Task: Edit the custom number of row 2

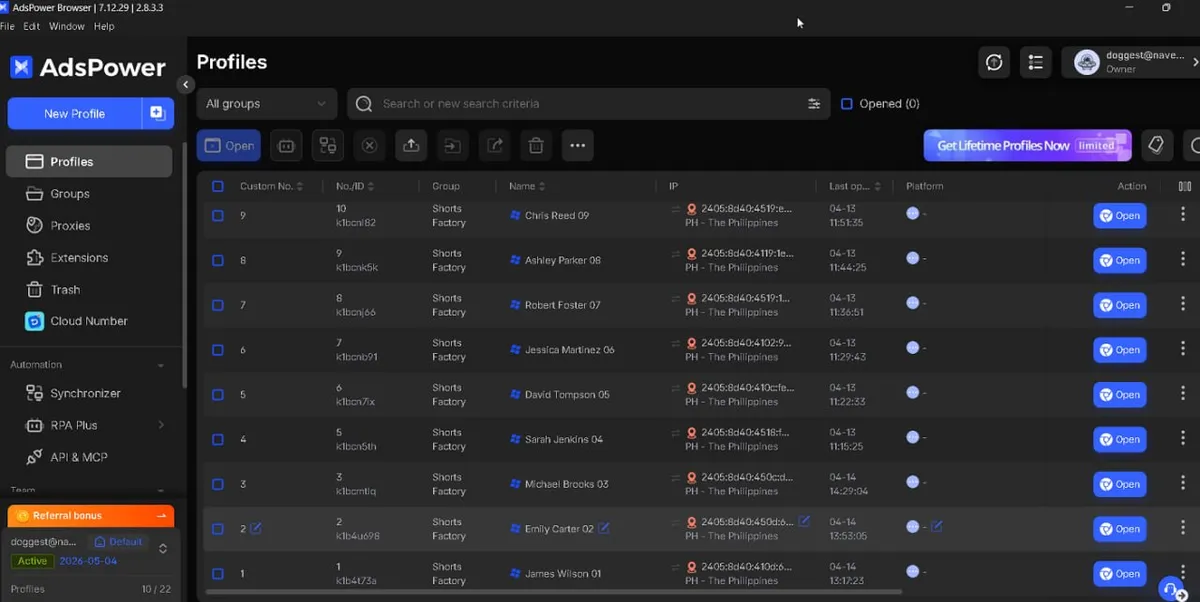Action: click(x=256, y=528)
